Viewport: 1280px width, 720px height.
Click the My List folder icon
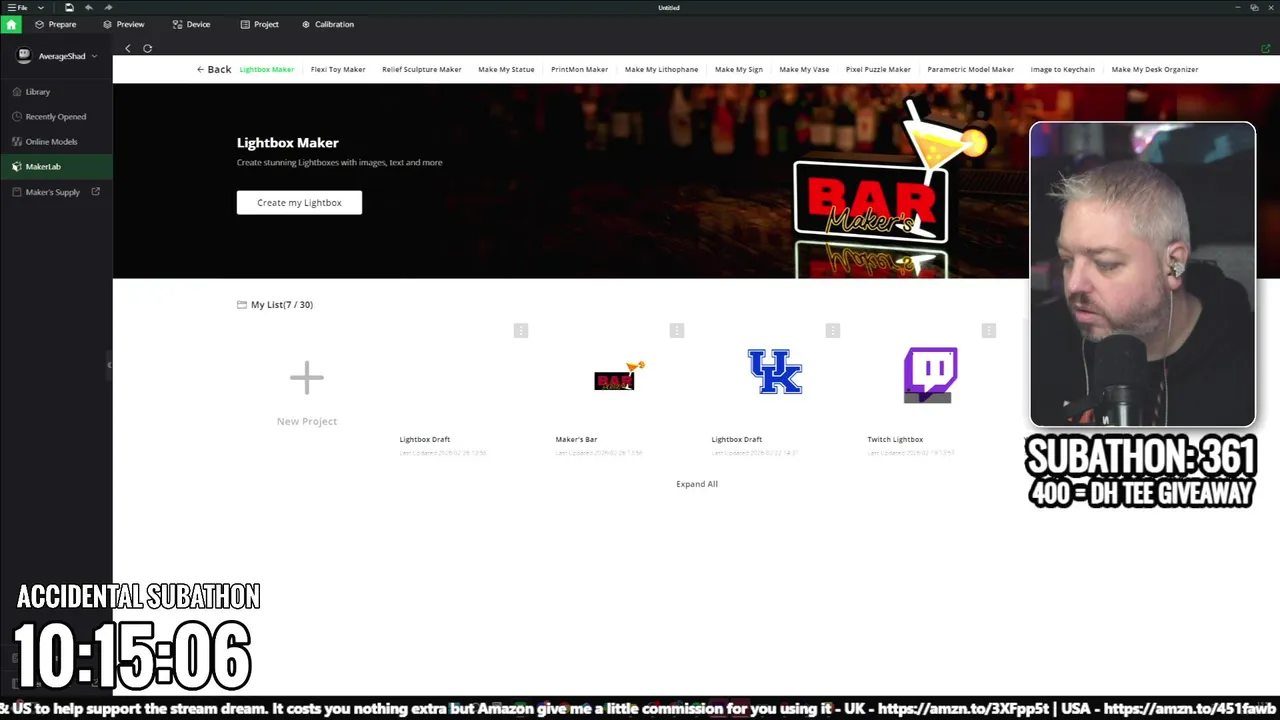(x=242, y=305)
